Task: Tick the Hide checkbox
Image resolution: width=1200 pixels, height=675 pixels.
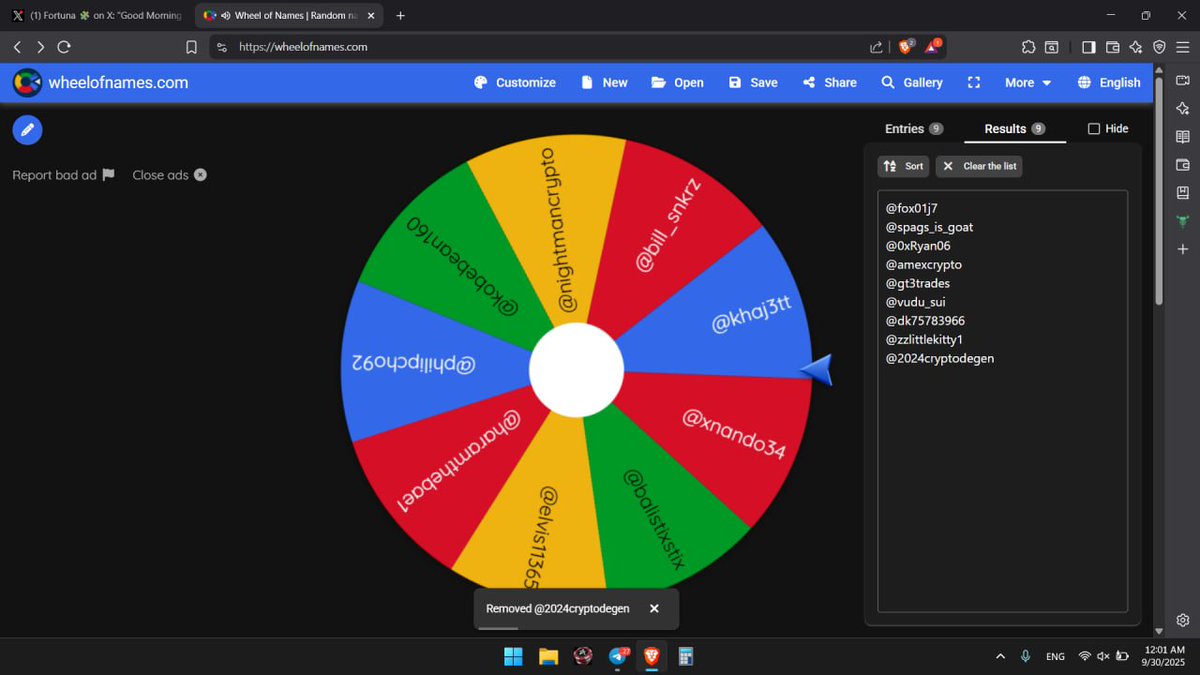Action: click(1094, 129)
